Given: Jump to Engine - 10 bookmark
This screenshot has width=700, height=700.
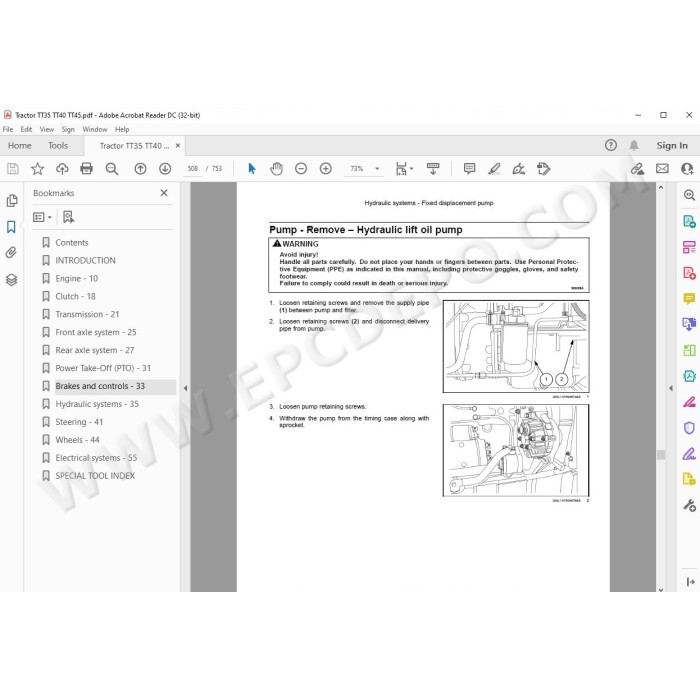Looking at the screenshot, I should click(x=76, y=279).
